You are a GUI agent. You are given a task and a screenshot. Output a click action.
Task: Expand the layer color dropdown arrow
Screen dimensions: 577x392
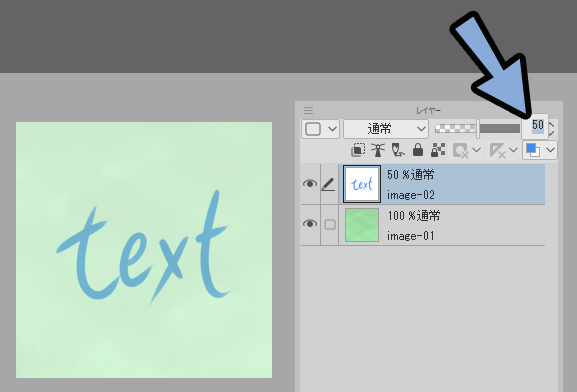[x=550, y=150]
